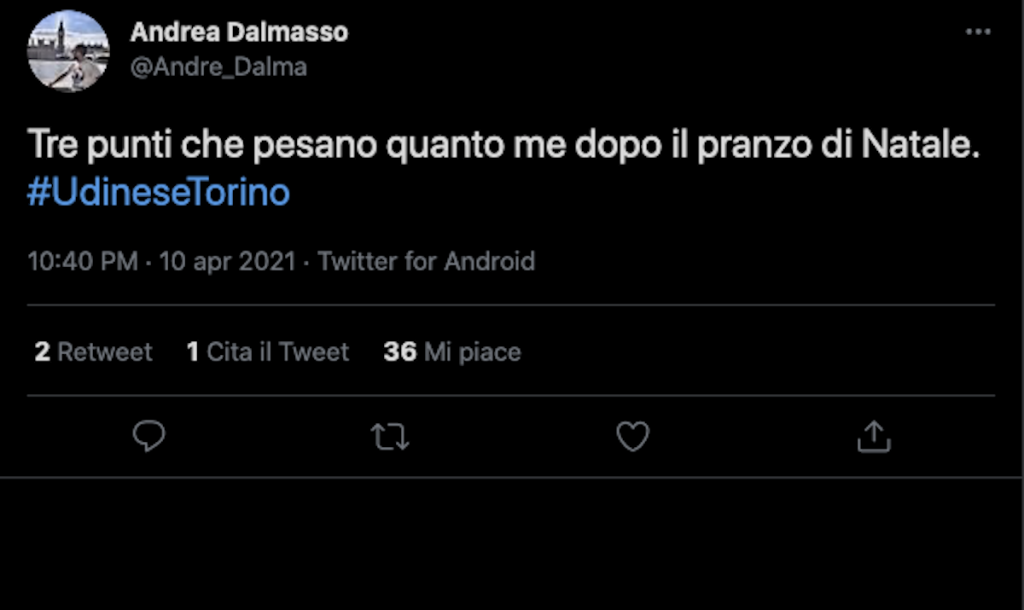1024x610 pixels.
Task: Click the 10 apr 2021 timestamp
Action: coord(225,261)
